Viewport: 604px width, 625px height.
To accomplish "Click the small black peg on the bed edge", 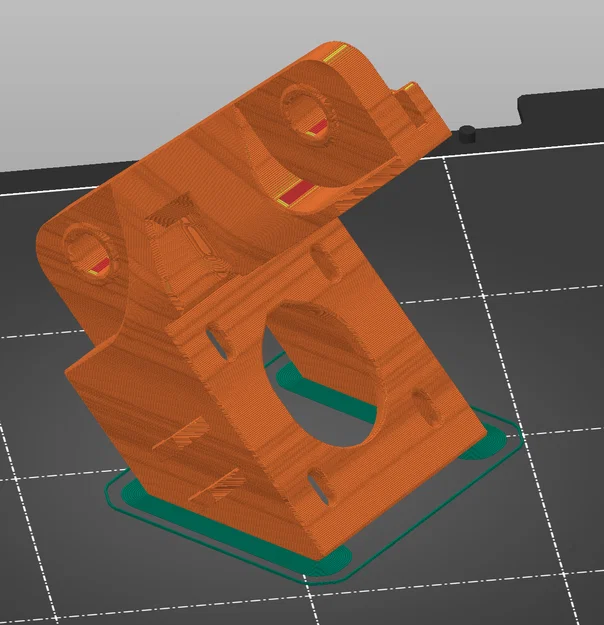I will tap(467, 134).
